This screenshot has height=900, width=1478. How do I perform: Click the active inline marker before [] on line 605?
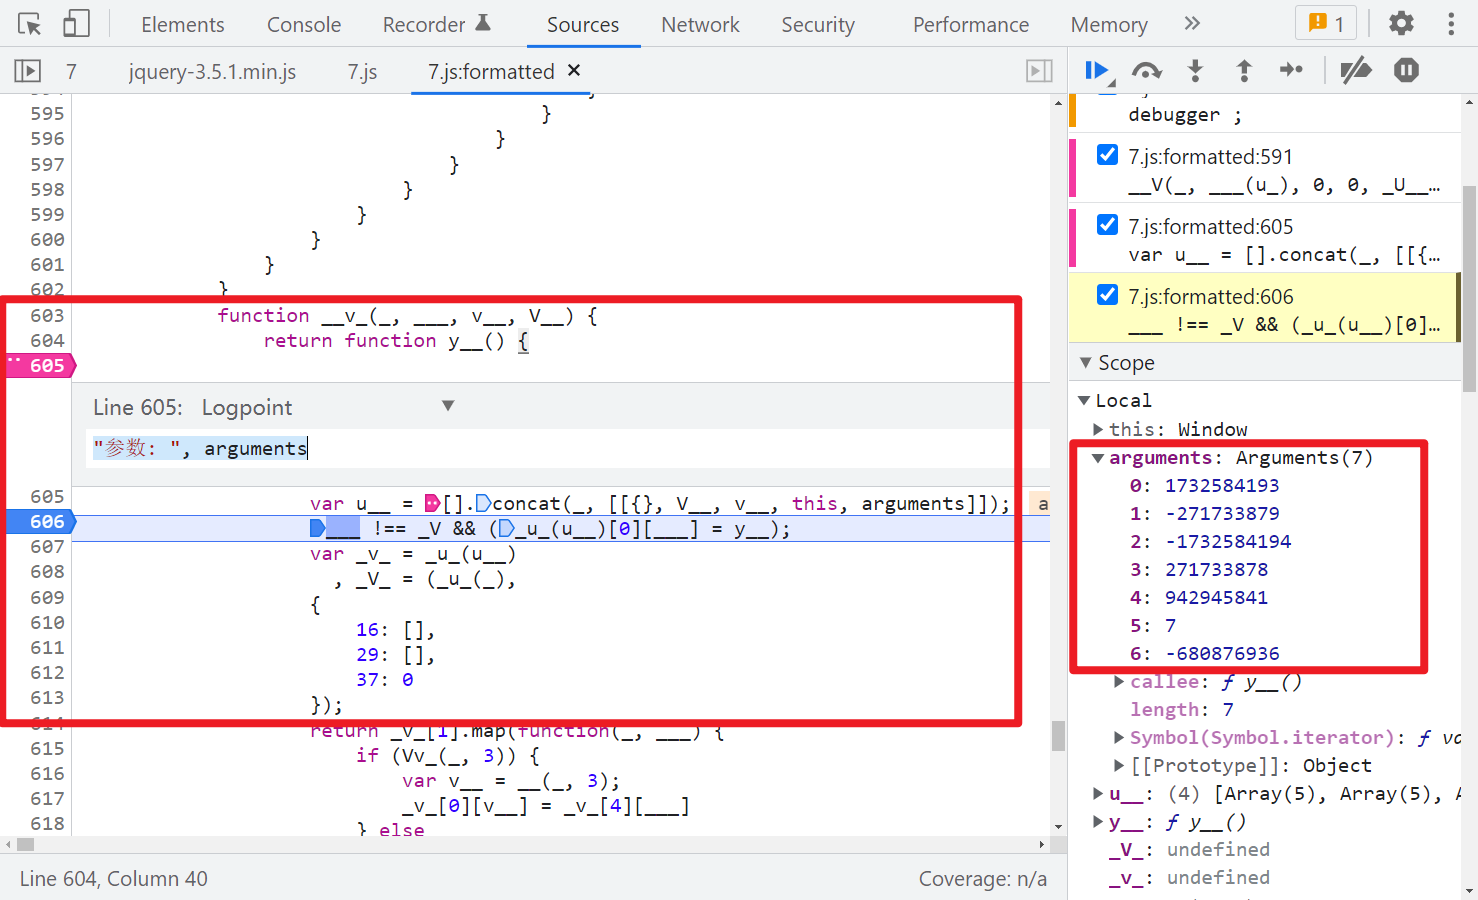point(433,503)
